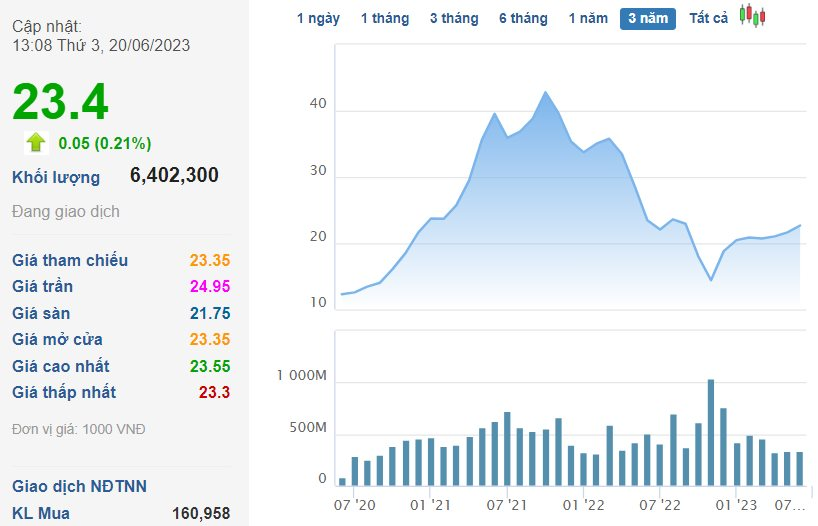Select the 1 ngày time range
This screenshot has width=818, height=526.
318,18
